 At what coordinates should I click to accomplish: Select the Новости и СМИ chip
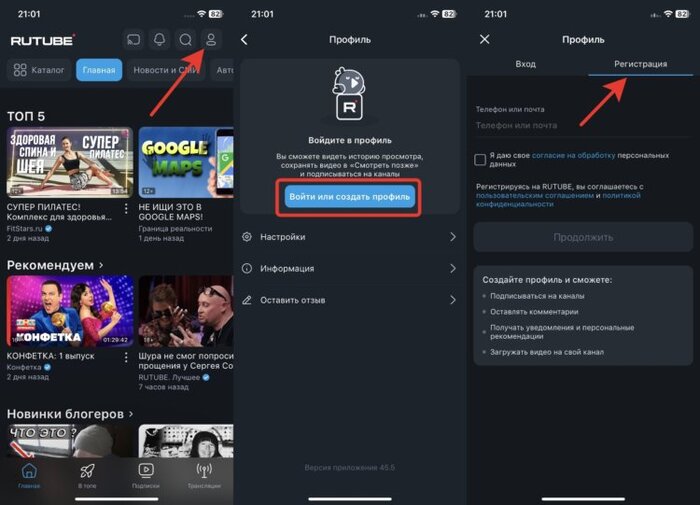(166, 70)
